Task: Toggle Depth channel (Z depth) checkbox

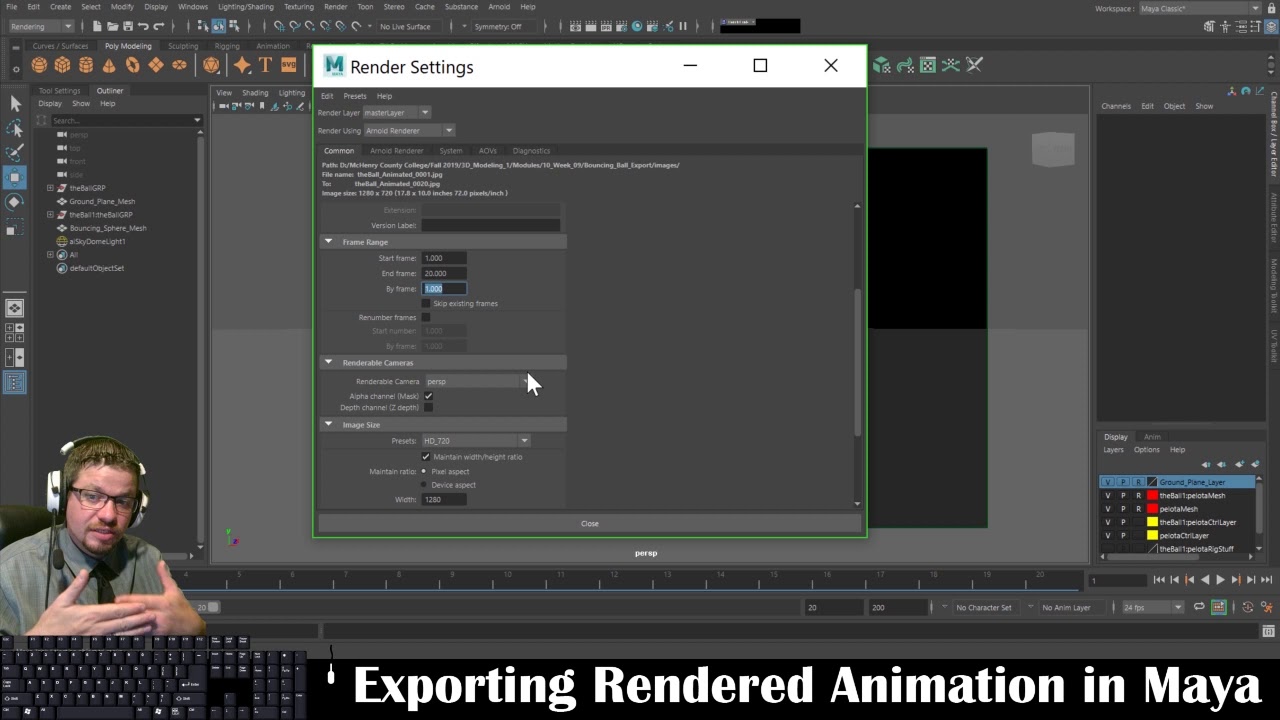Action: coord(428,407)
